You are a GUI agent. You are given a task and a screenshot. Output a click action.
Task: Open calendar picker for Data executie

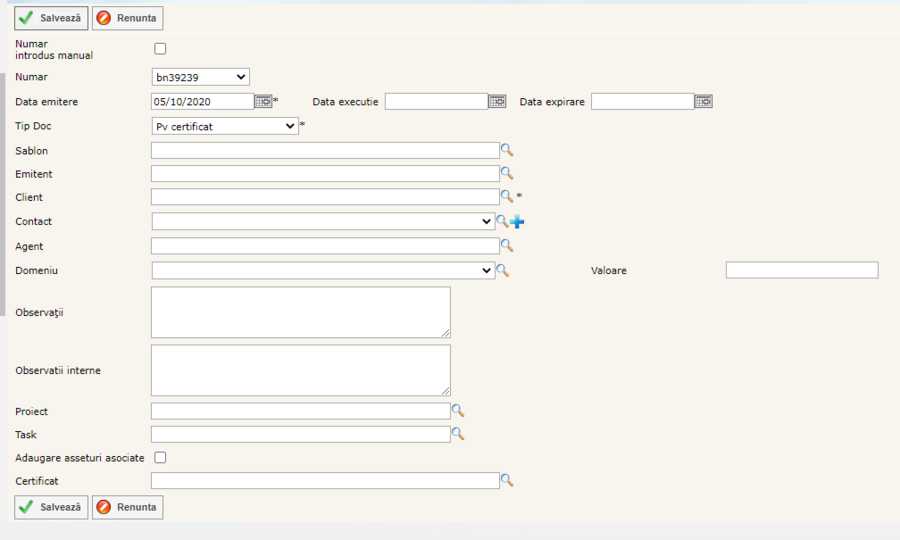(497, 101)
